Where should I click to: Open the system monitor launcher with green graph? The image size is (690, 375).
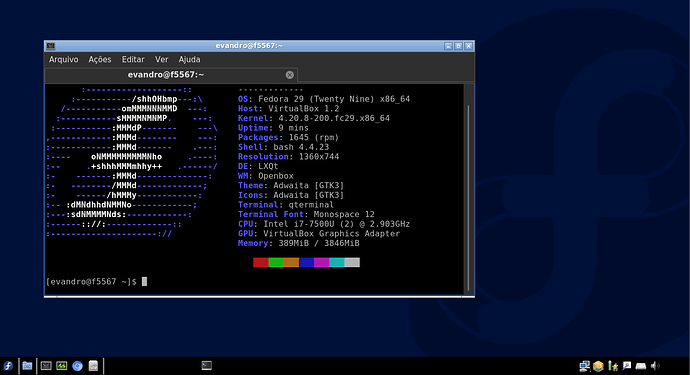point(62,366)
